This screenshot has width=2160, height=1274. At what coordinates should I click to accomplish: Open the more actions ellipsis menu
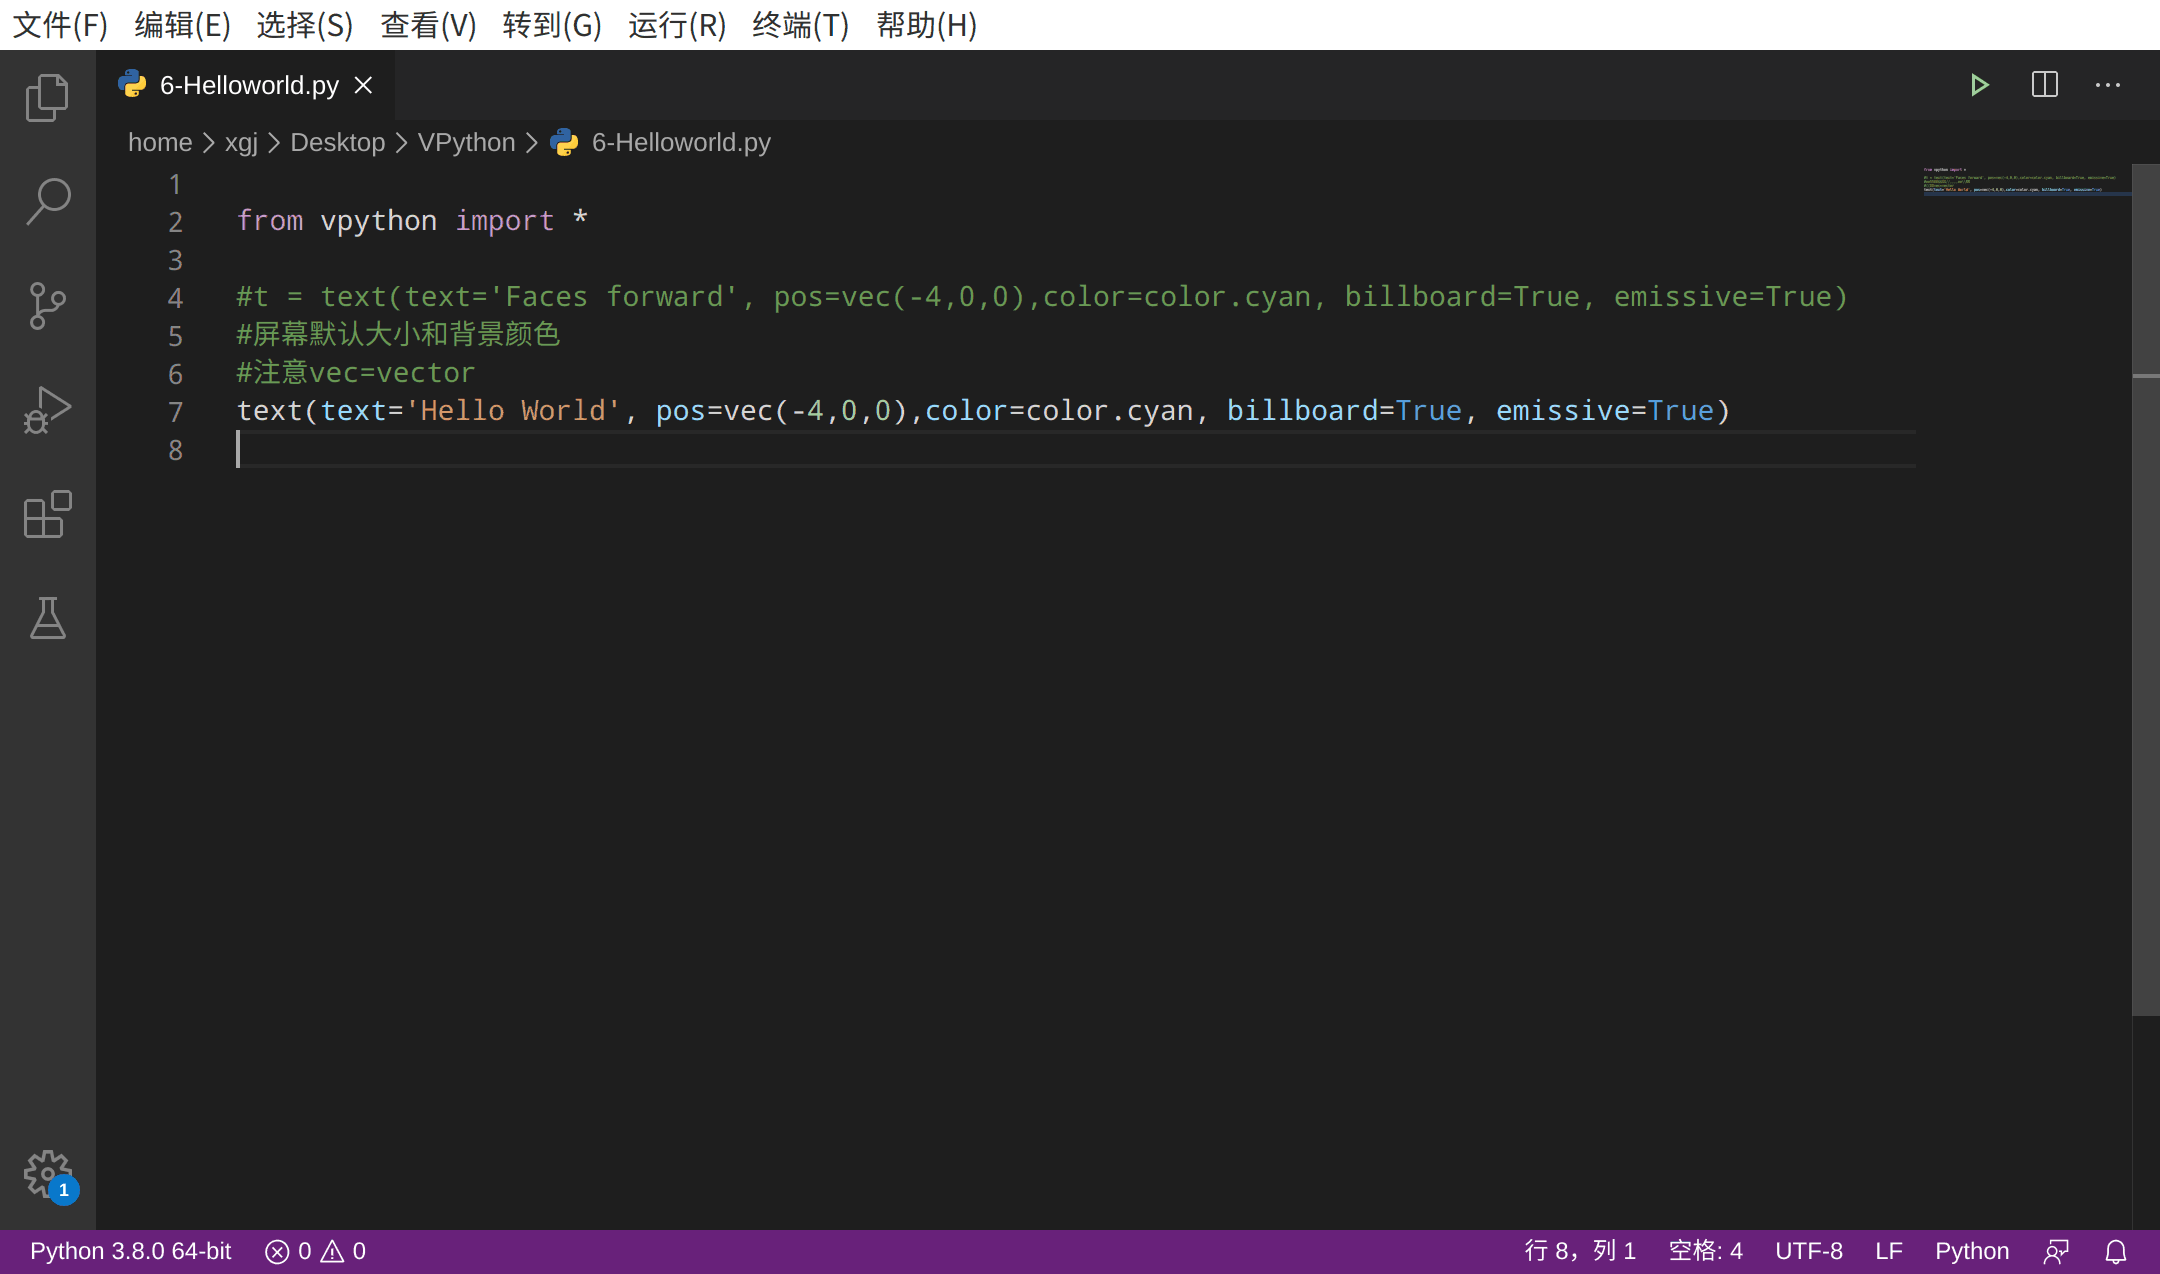(2109, 85)
